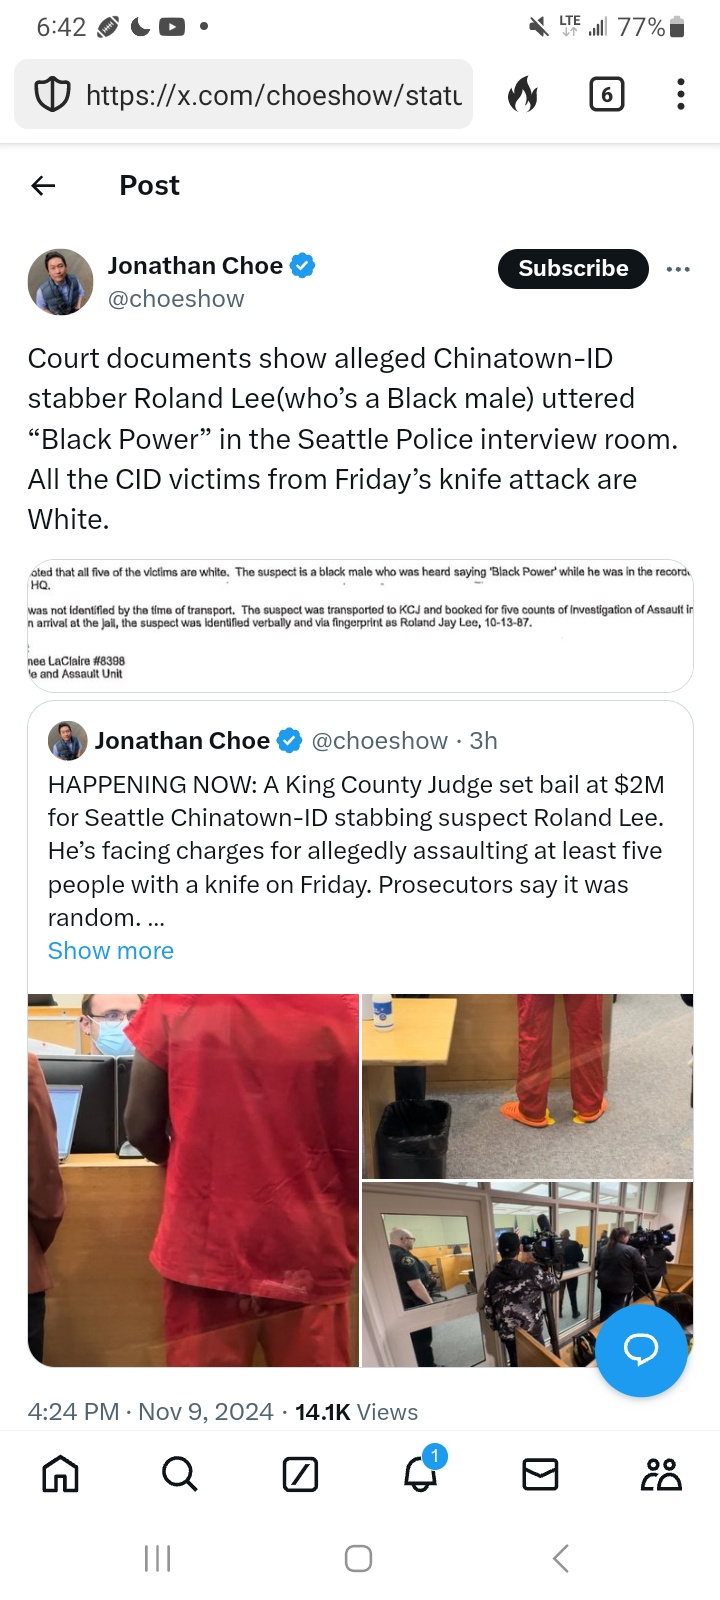Screen dimensions: 720x1600
Task: Open the post's more options ellipsis
Action: (678, 269)
